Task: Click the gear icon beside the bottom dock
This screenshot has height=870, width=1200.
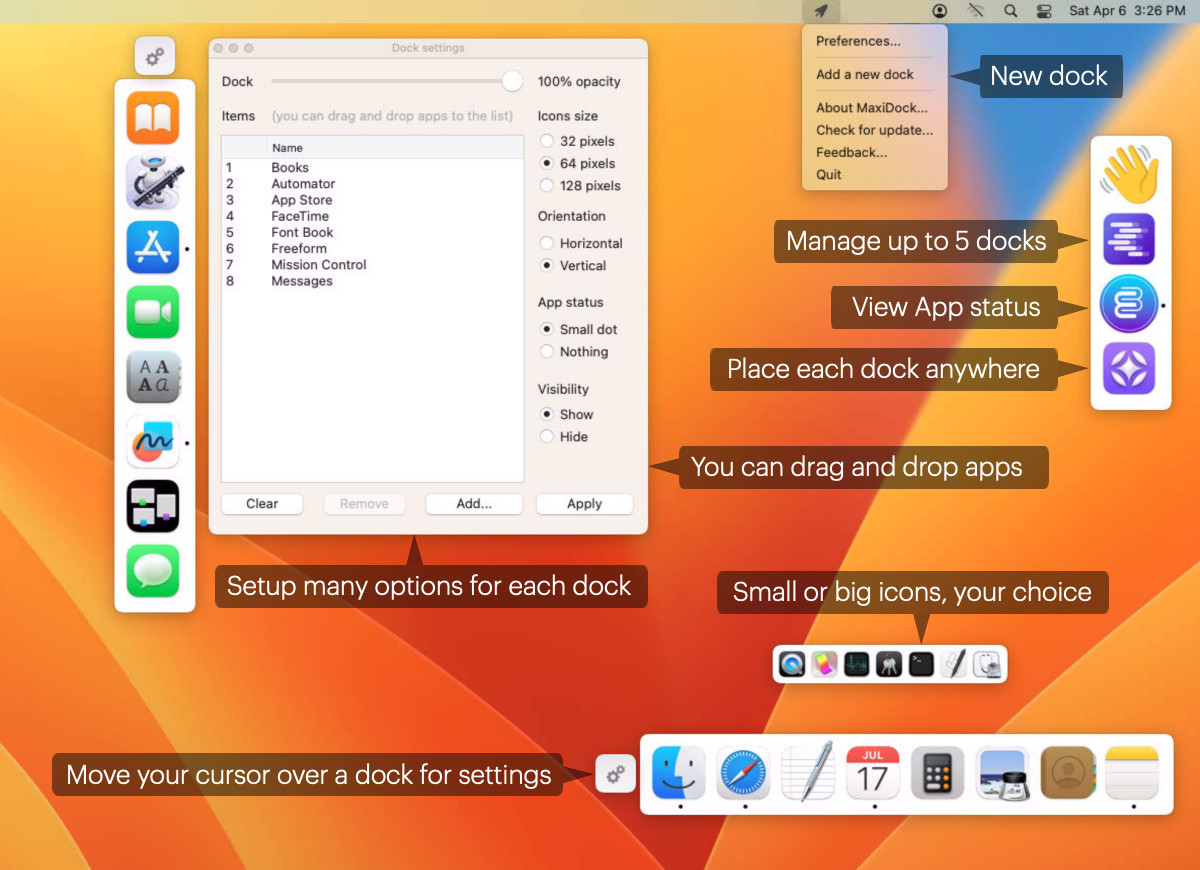Action: [x=616, y=773]
